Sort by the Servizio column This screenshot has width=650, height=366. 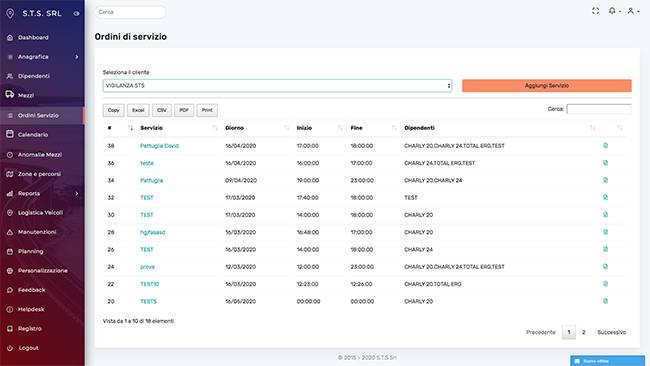coord(179,128)
